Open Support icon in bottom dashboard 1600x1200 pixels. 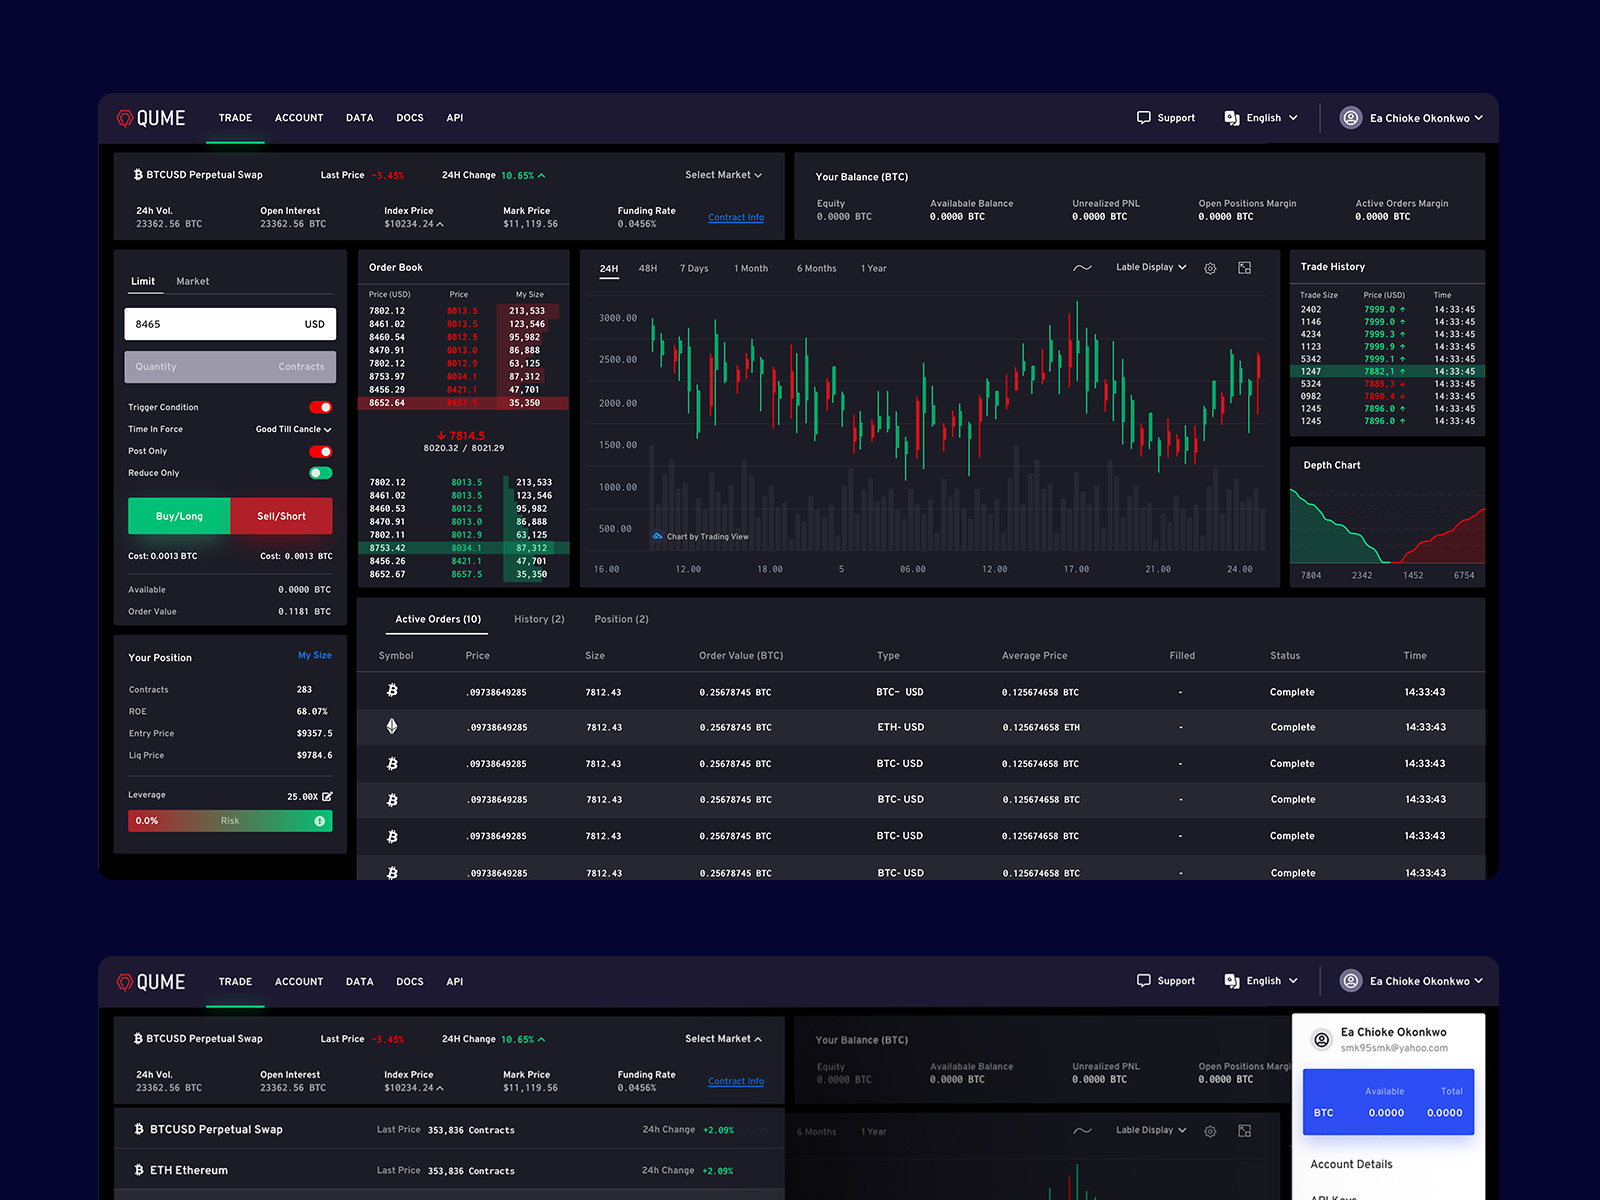pyautogui.click(x=1144, y=981)
